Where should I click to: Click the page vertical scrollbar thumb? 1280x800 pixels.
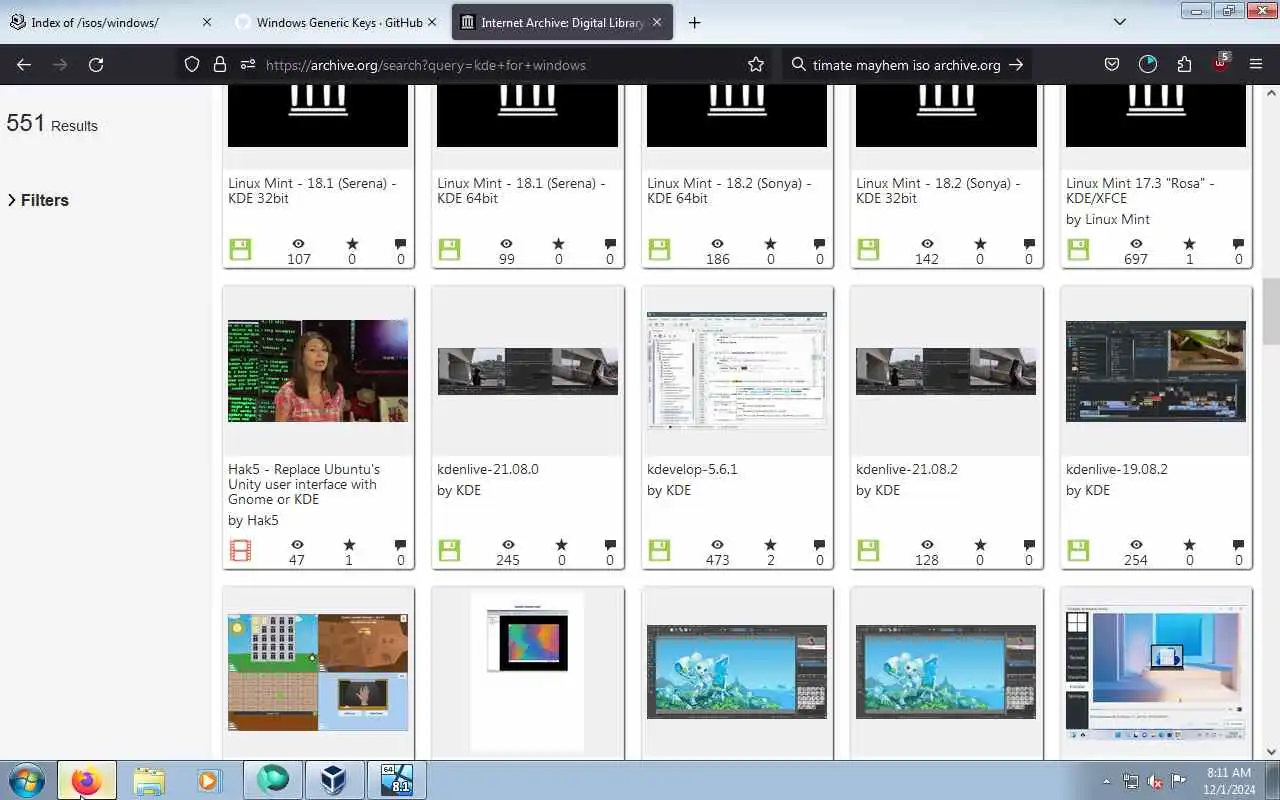point(1272,311)
